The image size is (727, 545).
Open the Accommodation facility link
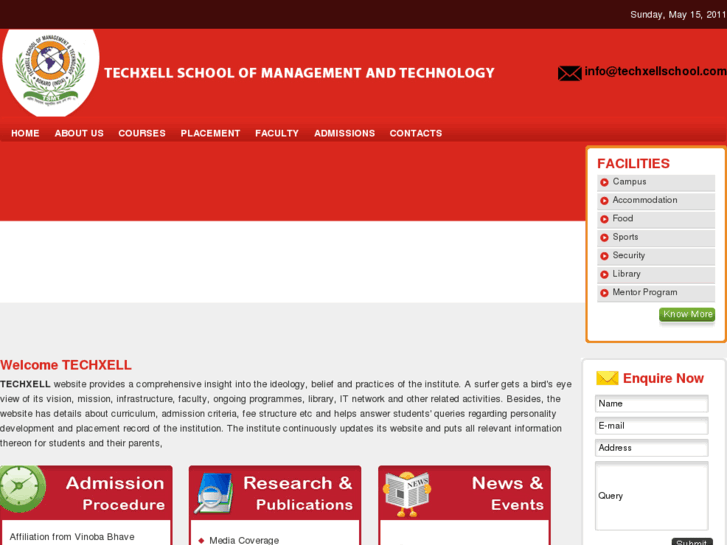coord(645,200)
